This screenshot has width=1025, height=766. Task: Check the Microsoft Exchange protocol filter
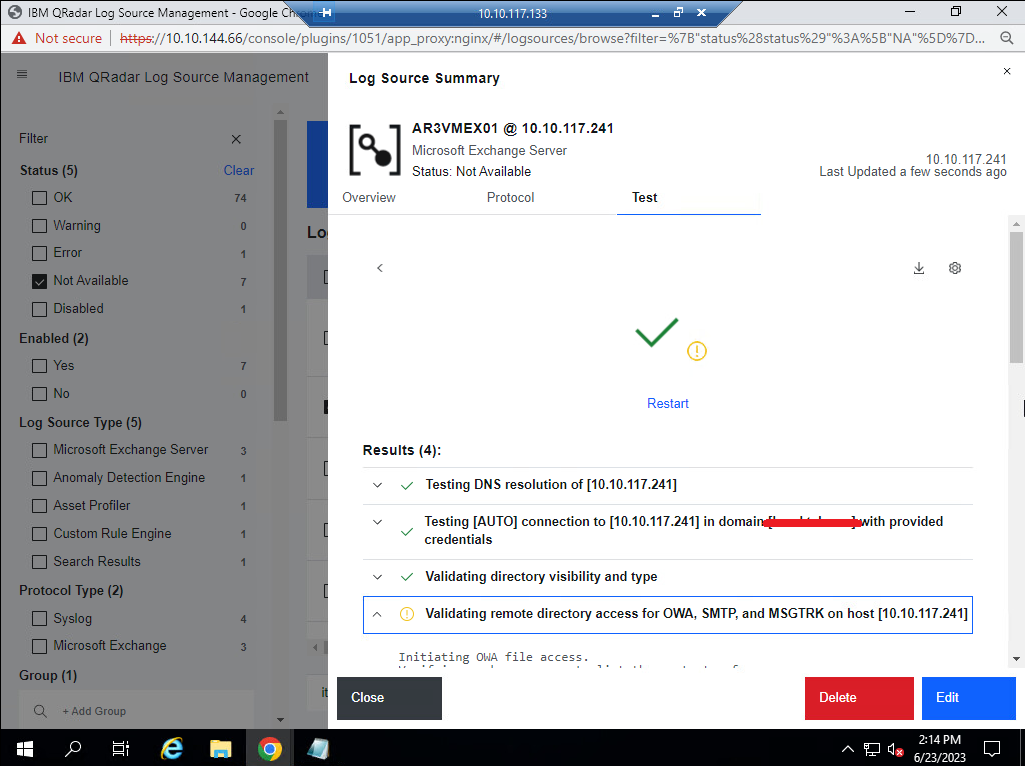pos(39,646)
